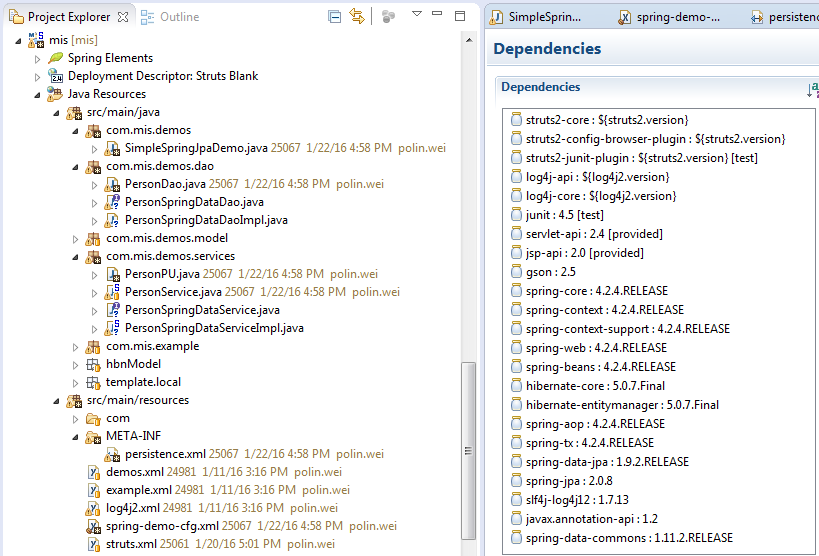Select src/main/resources folder
Screen dimensions: 819x556
coord(138,400)
